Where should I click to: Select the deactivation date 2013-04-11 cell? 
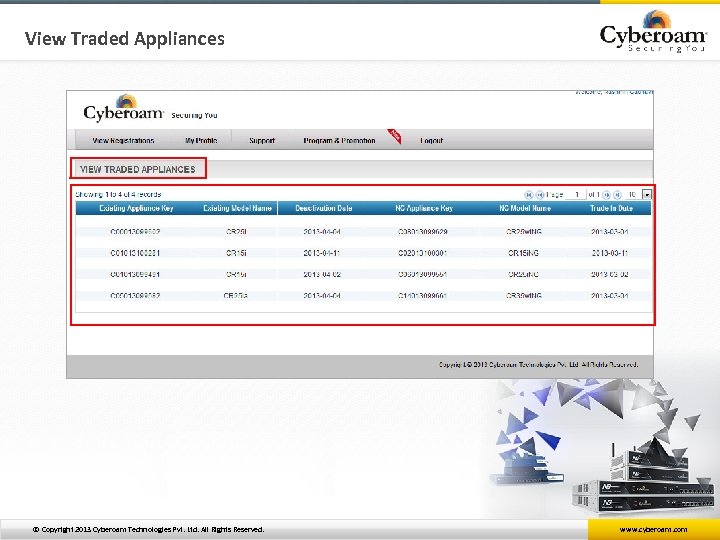point(321,253)
